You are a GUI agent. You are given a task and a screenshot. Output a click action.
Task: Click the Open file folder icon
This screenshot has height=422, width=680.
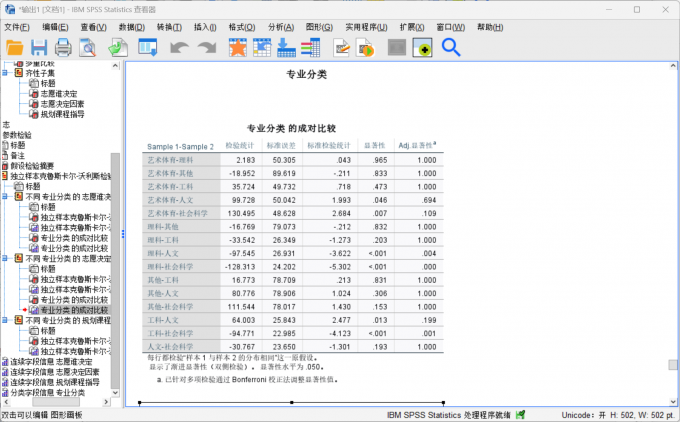[x=14, y=47]
